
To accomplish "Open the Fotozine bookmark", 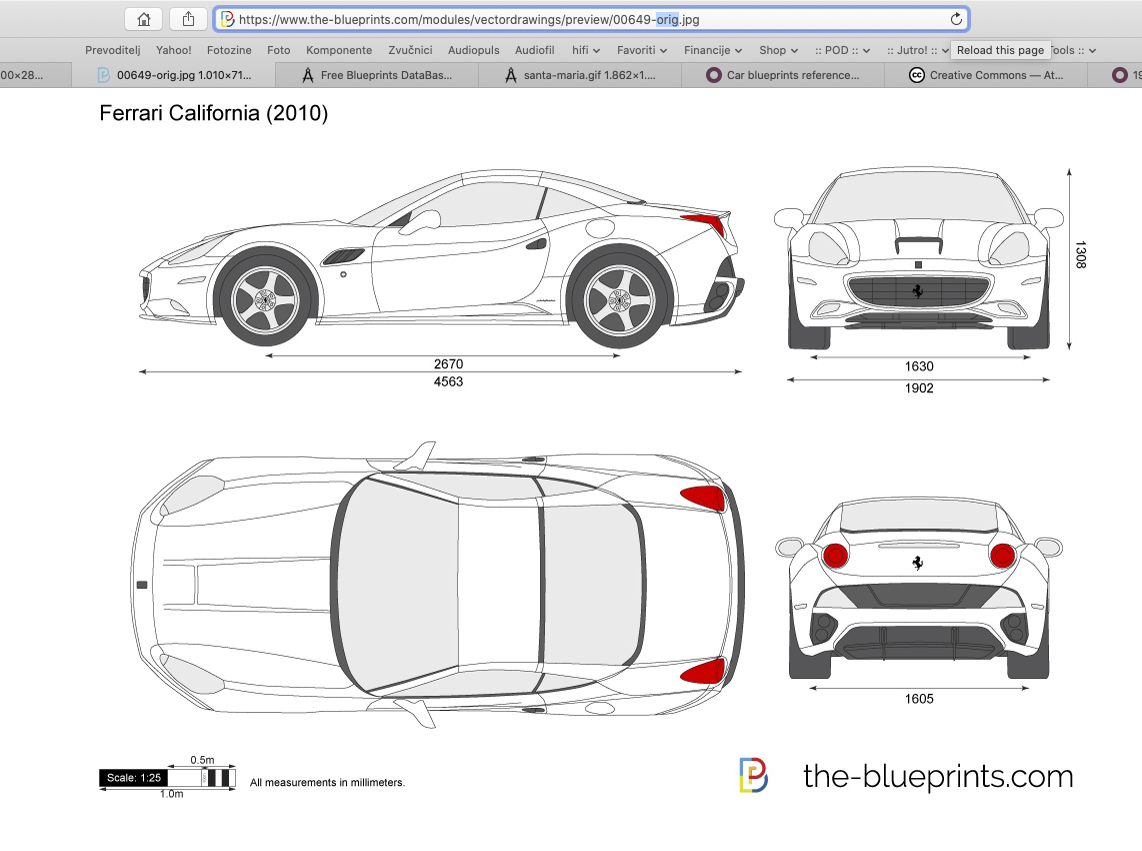I will point(229,50).
